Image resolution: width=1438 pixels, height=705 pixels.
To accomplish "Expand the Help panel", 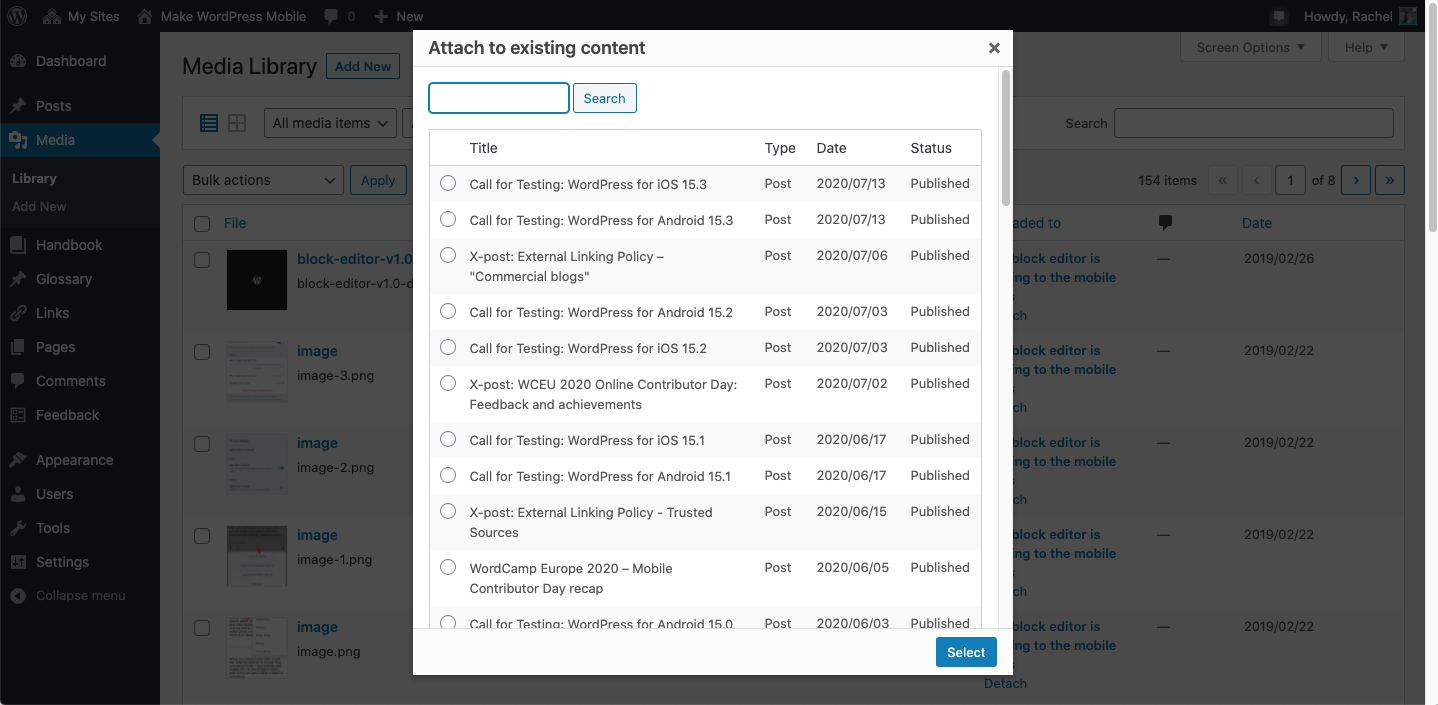I will tap(1366, 47).
